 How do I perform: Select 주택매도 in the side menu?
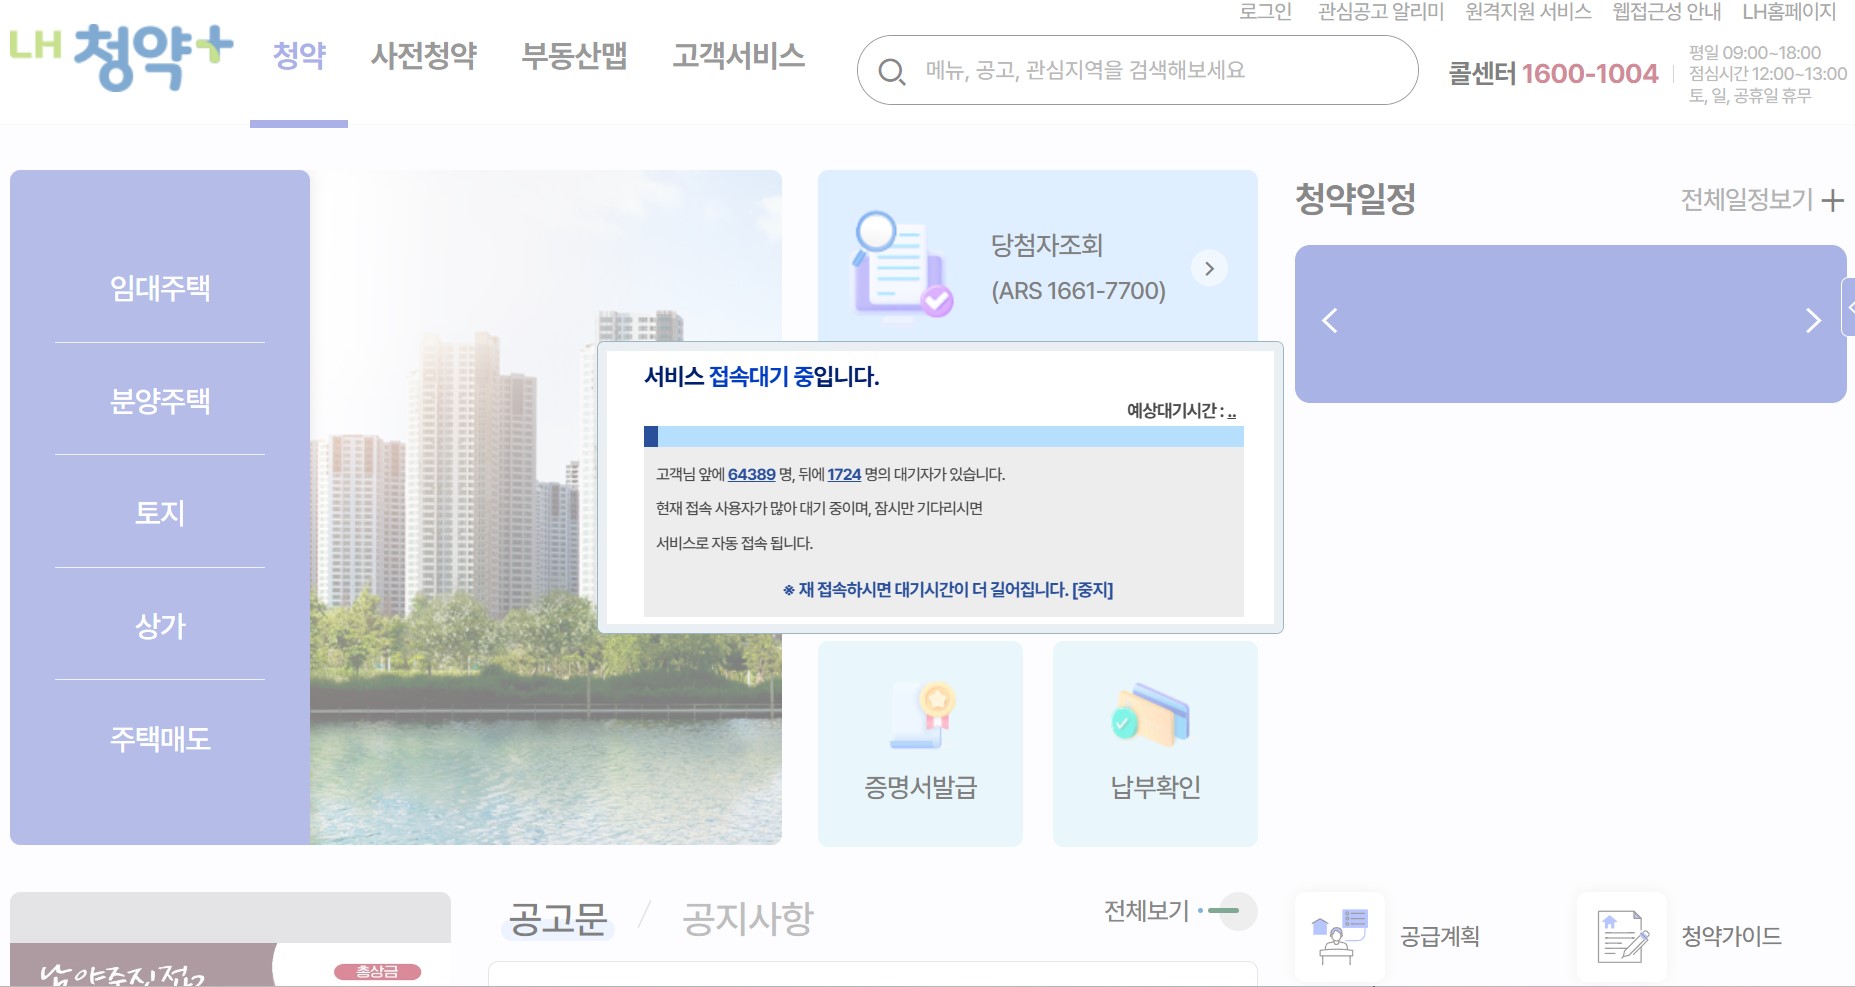coord(160,739)
